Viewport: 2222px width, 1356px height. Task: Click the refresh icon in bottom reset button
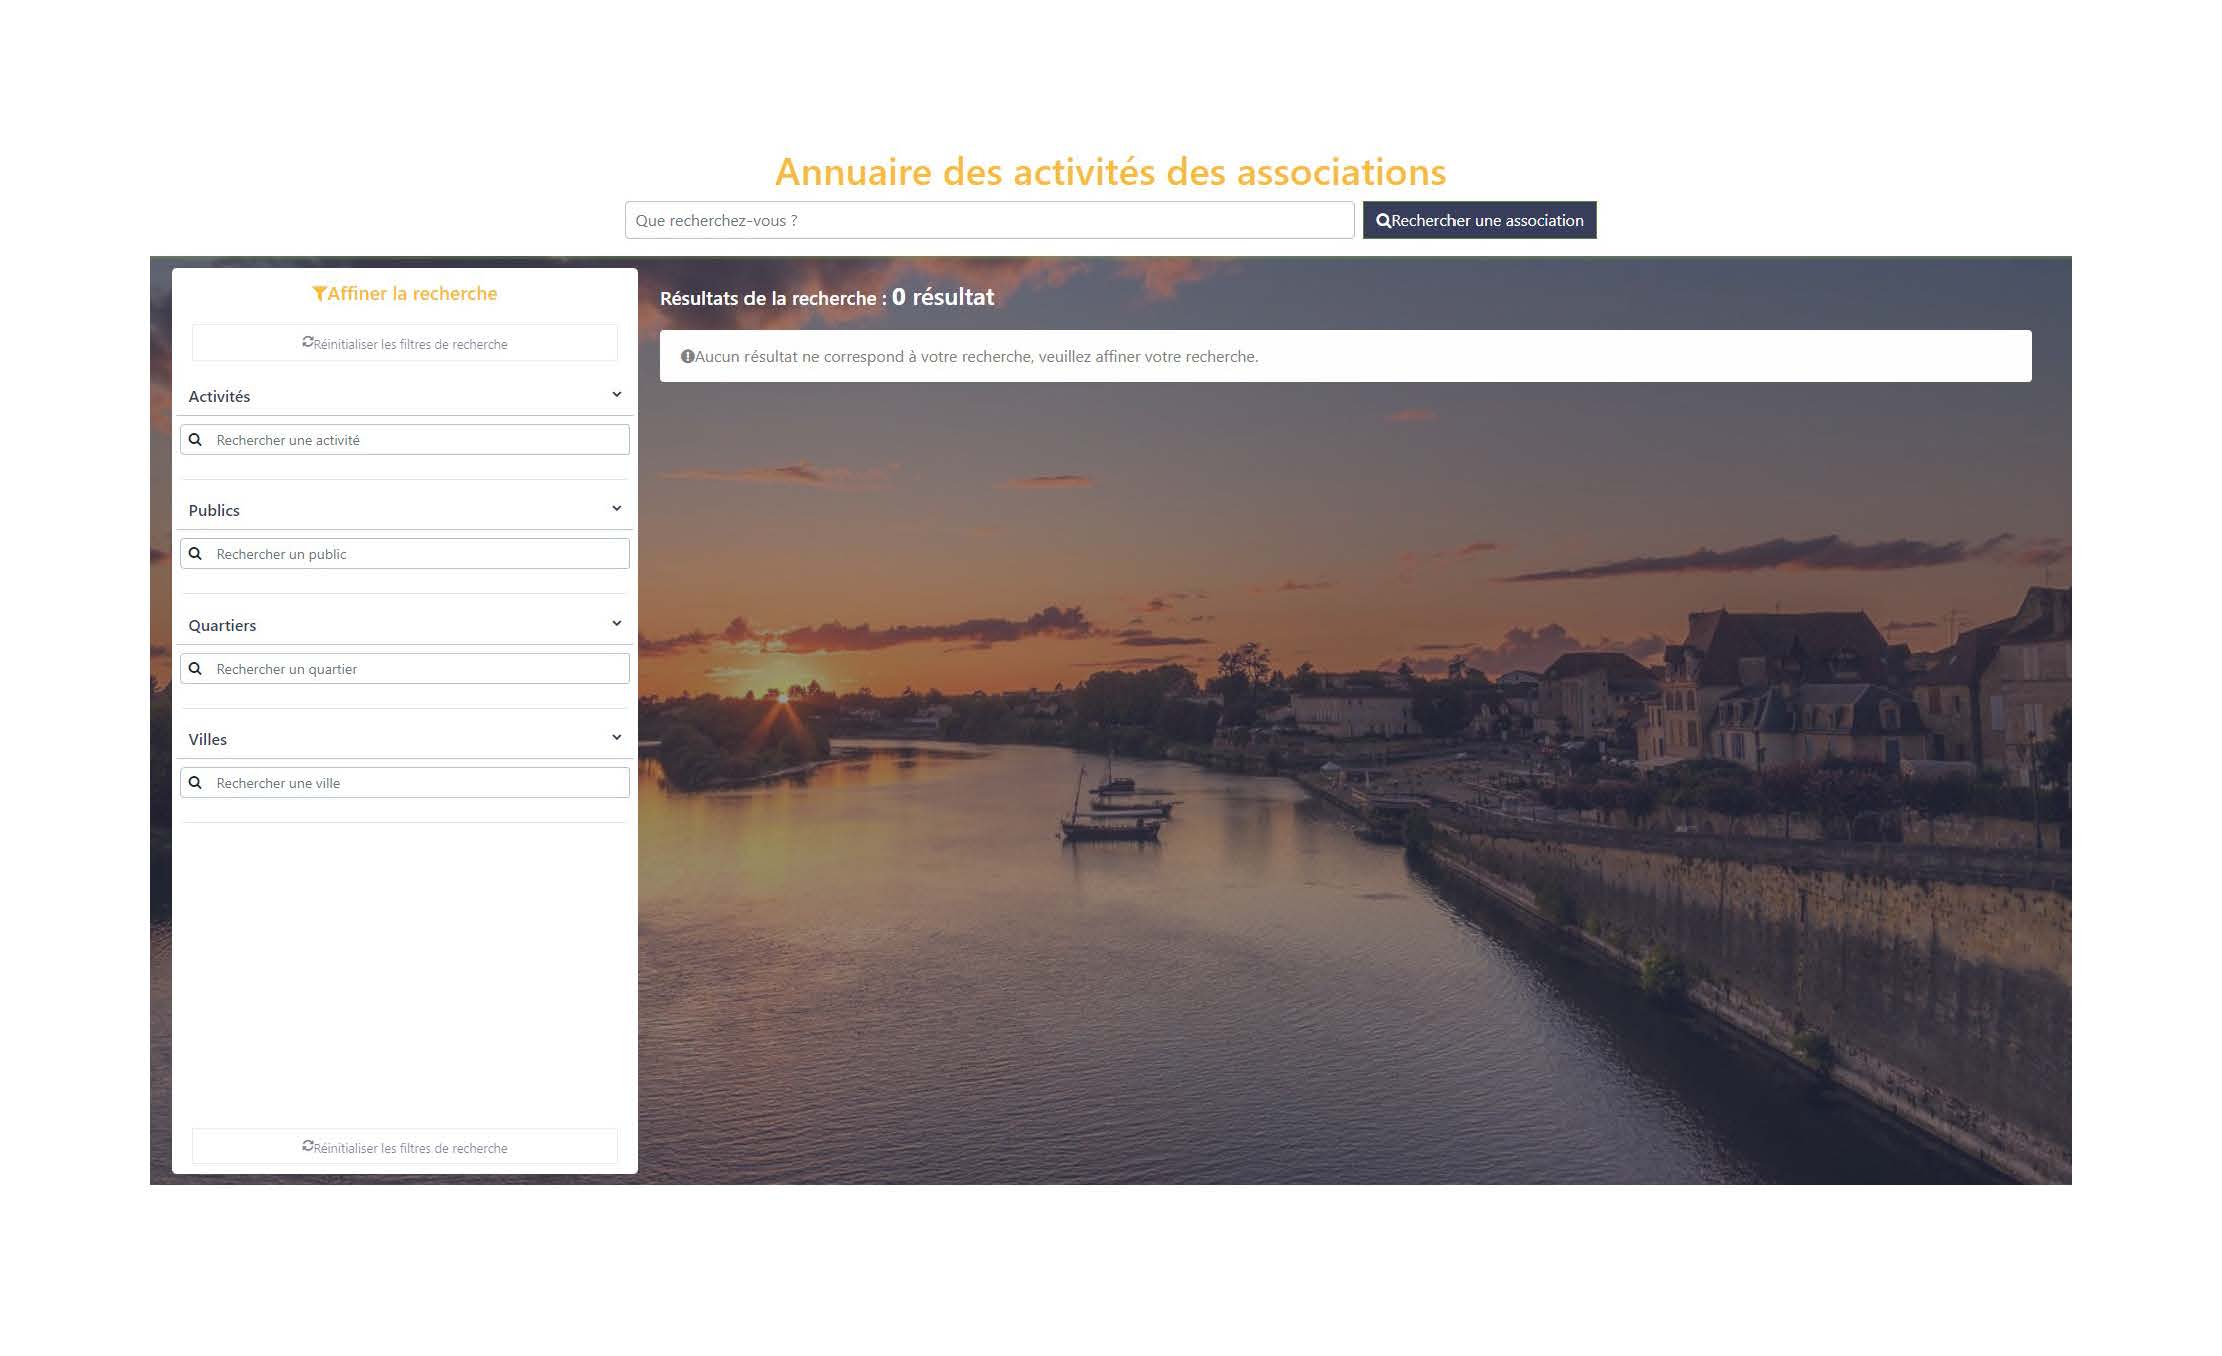(308, 1147)
